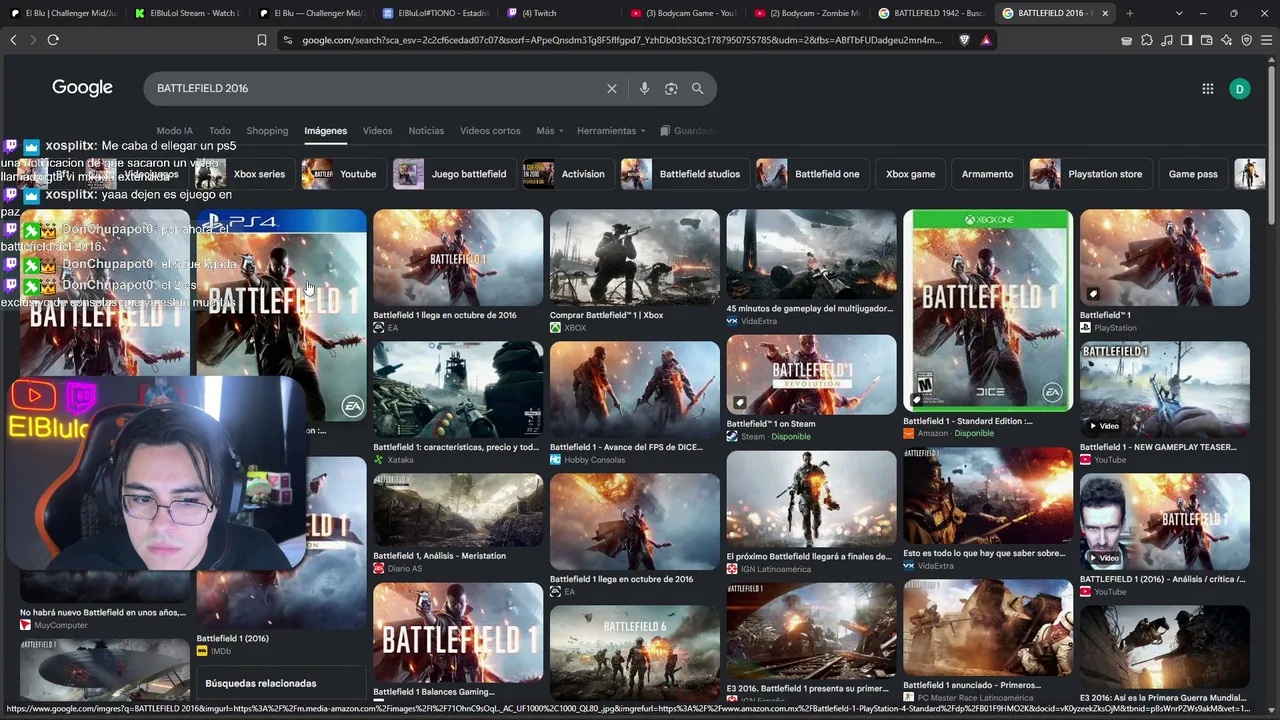The height and width of the screenshot is (720, 1280).
Task: Click the Google logo
Action: point(82,88)
